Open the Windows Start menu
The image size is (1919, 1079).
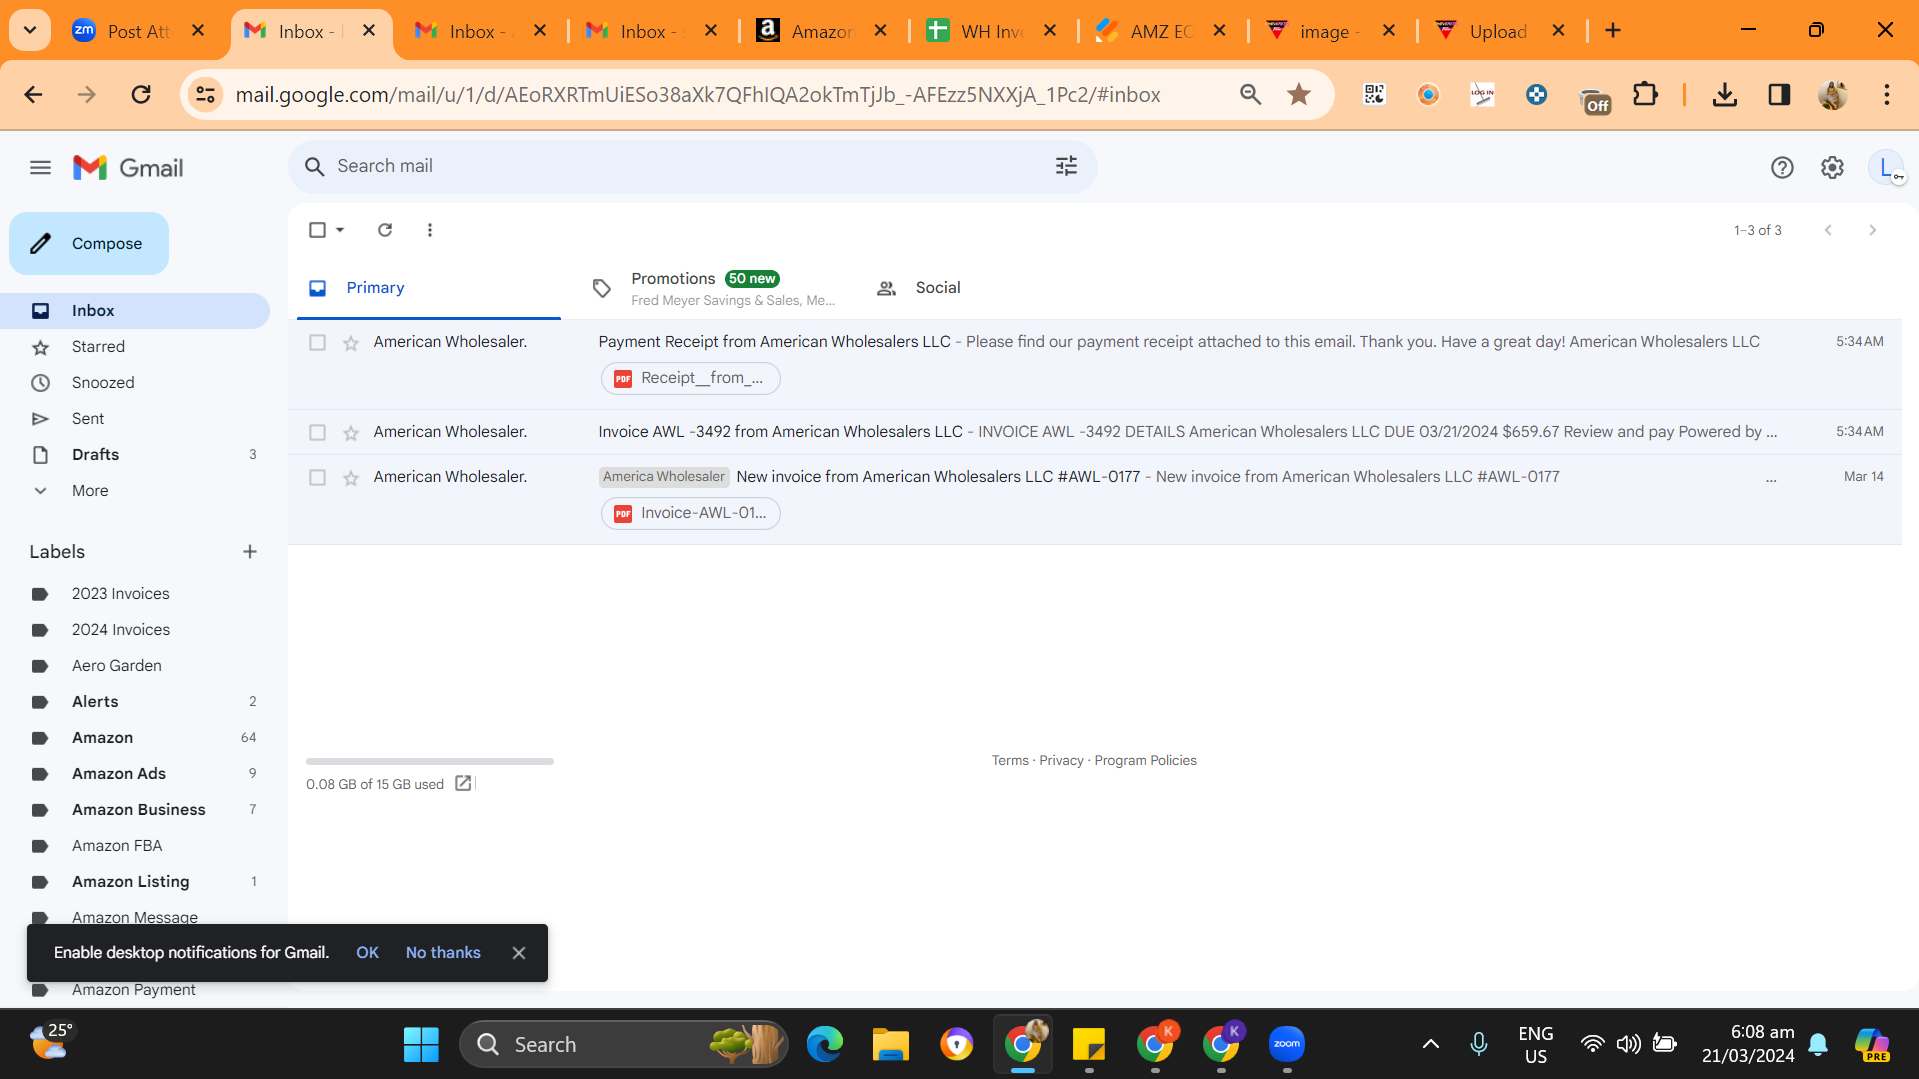(x=421, y=1045)
